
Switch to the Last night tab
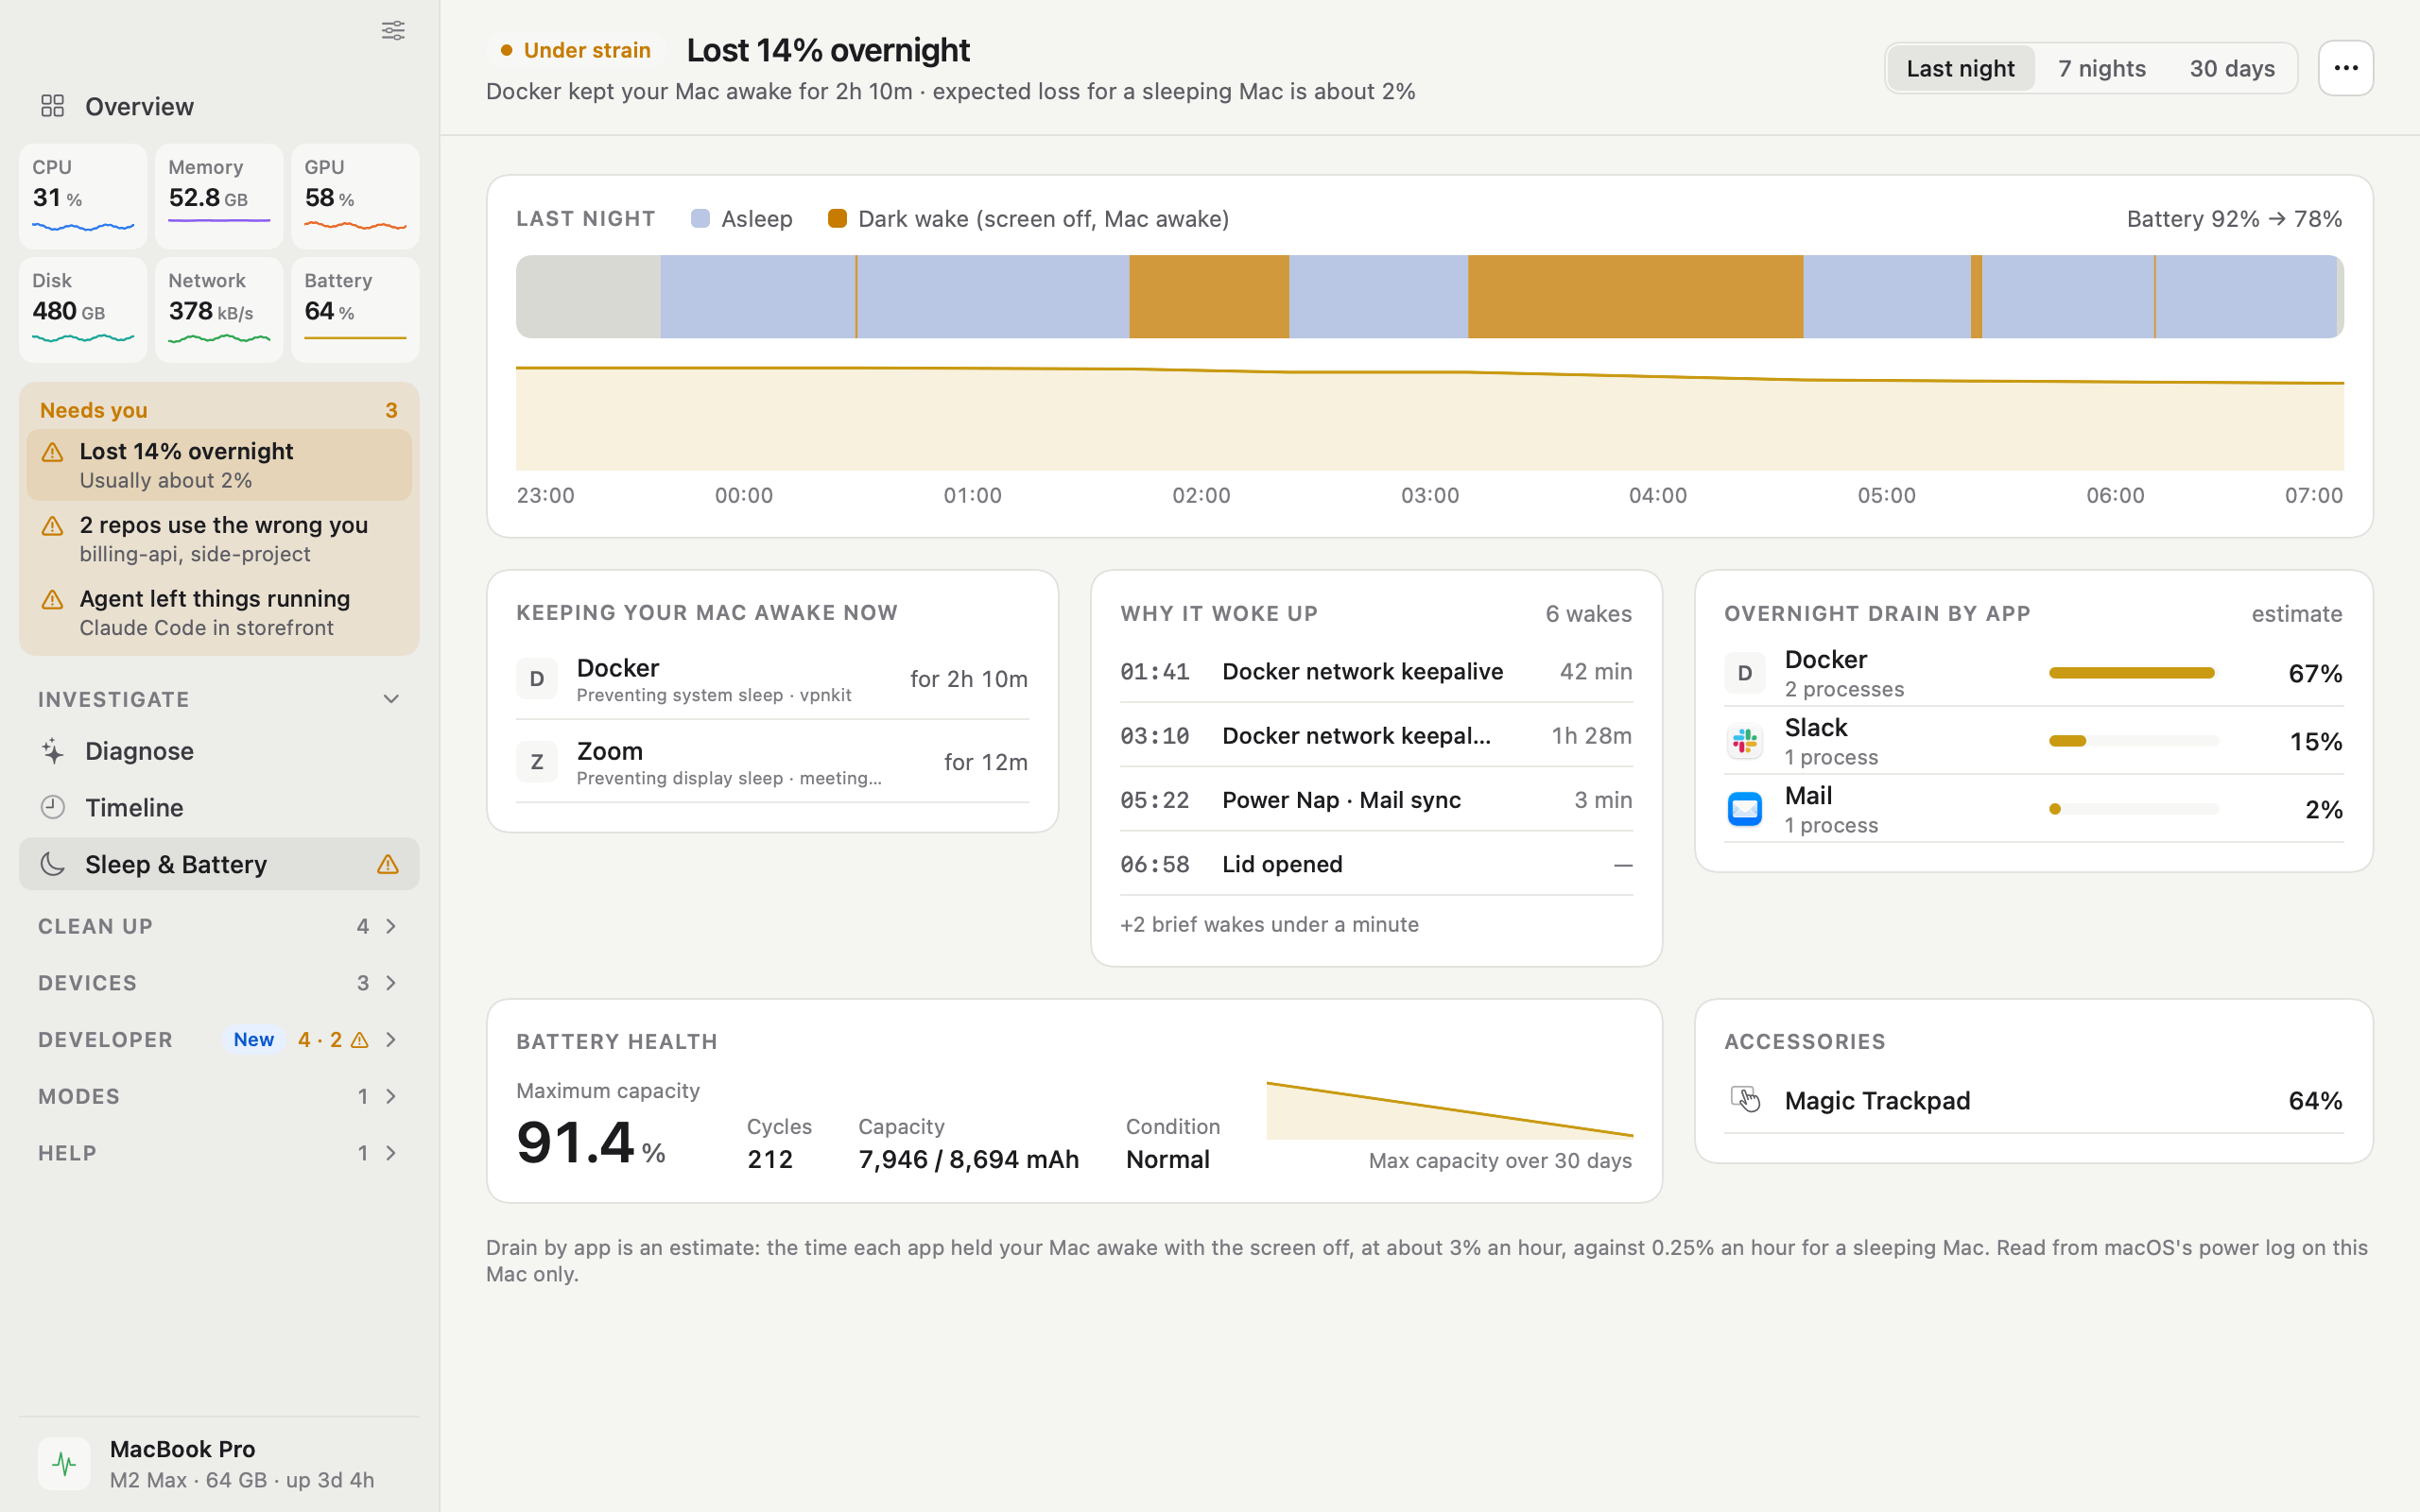point(1960,68)
